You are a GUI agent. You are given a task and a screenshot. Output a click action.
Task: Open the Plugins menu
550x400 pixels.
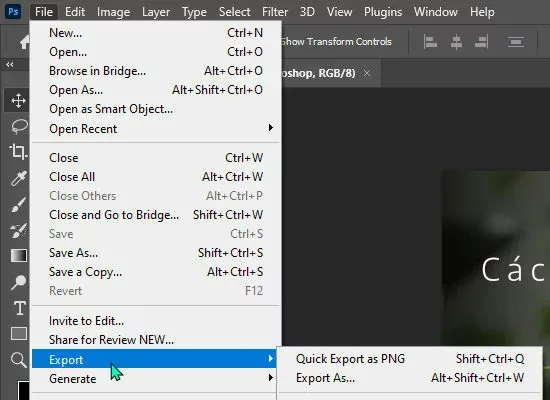383,12
